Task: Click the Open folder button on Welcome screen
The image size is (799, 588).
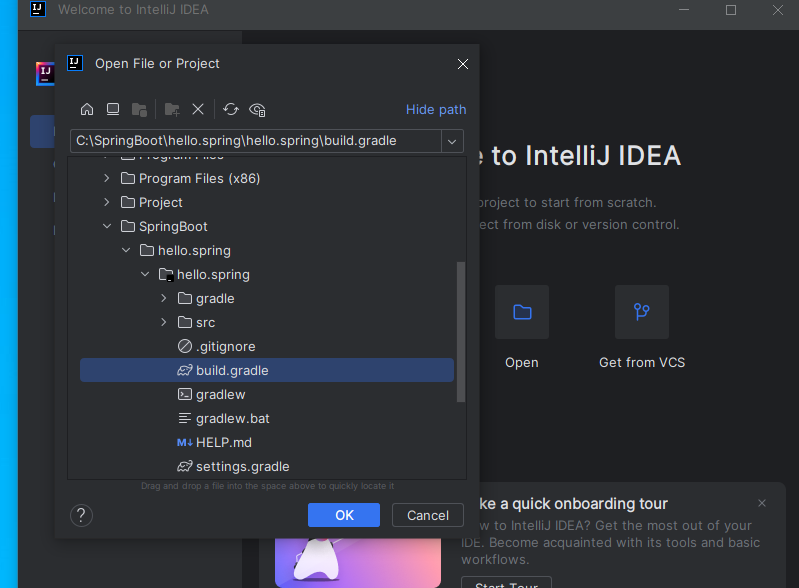Action: tap(522, 312)
